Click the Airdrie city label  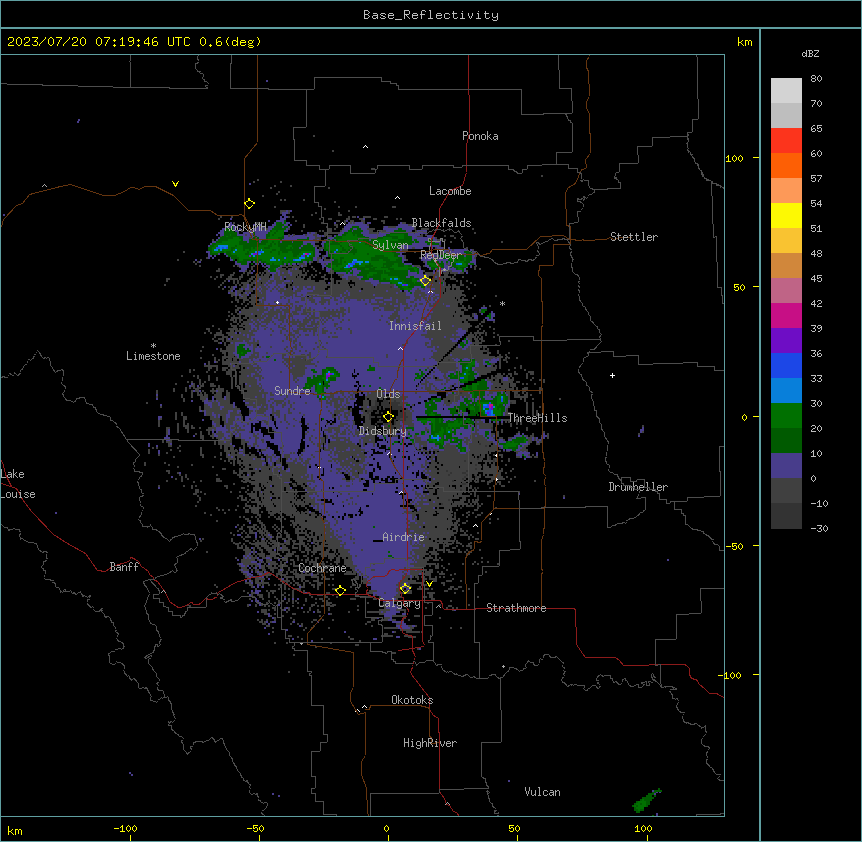(403, 537)
